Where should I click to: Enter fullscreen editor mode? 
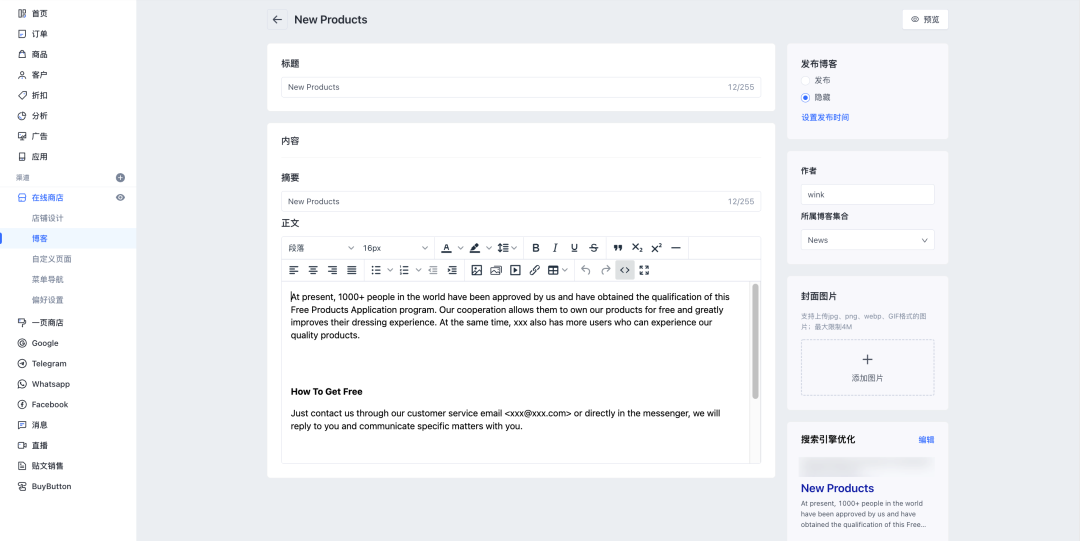[x=644, y=270]
